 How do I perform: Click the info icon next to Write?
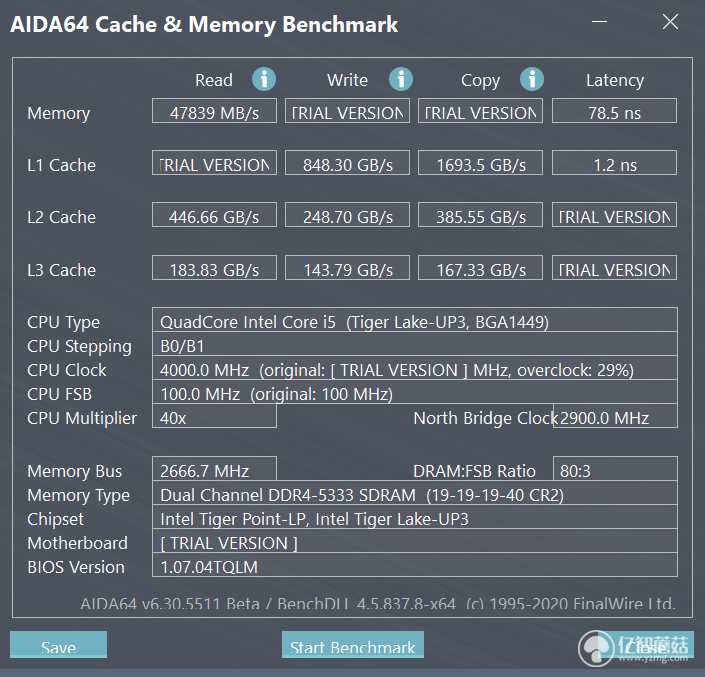click(x=401, y=79)
